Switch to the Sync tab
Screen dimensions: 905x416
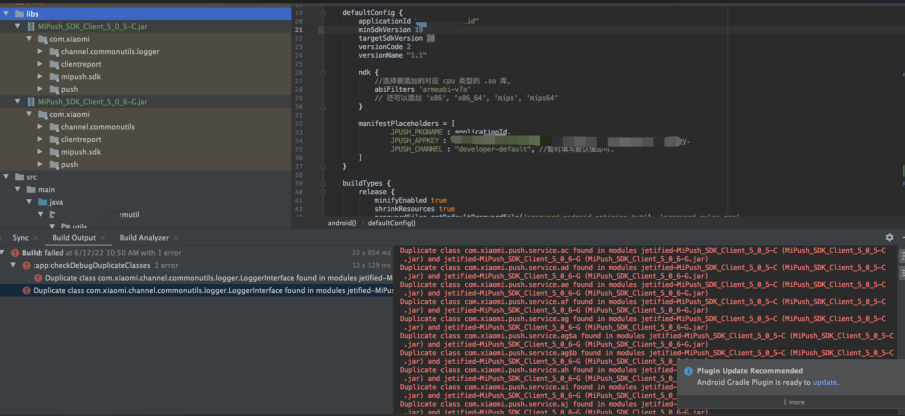coord(20,238)
